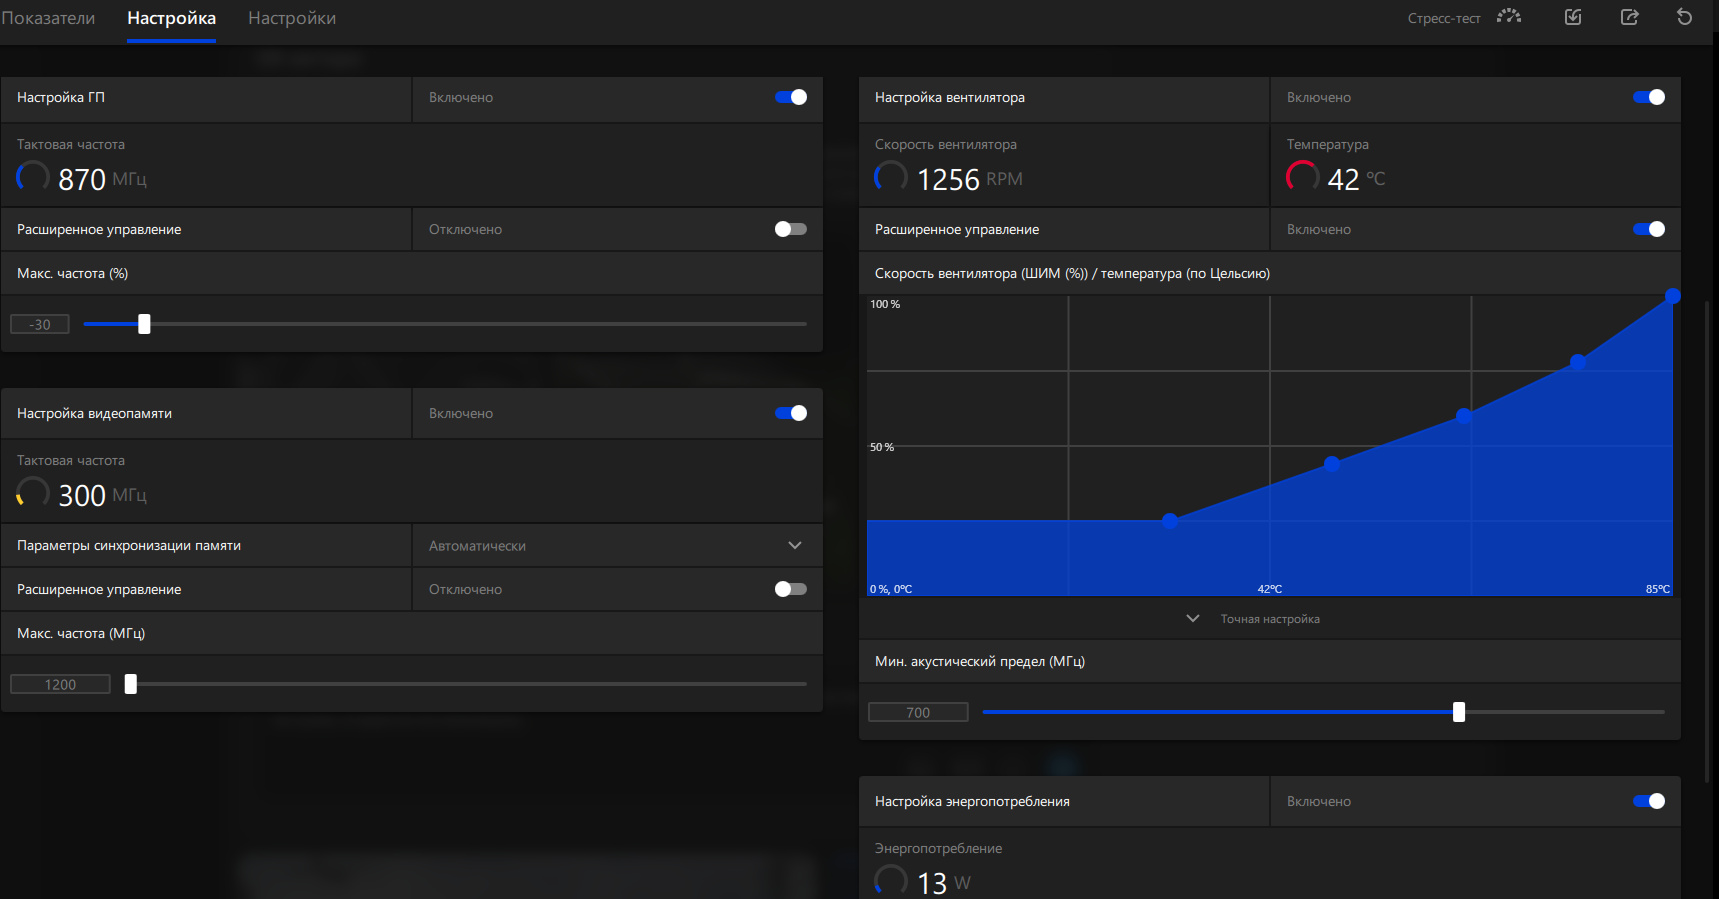The image size is (1719, 899).
Task: Click the power consumption 13 W gauge icon
Action: [891, 881]
